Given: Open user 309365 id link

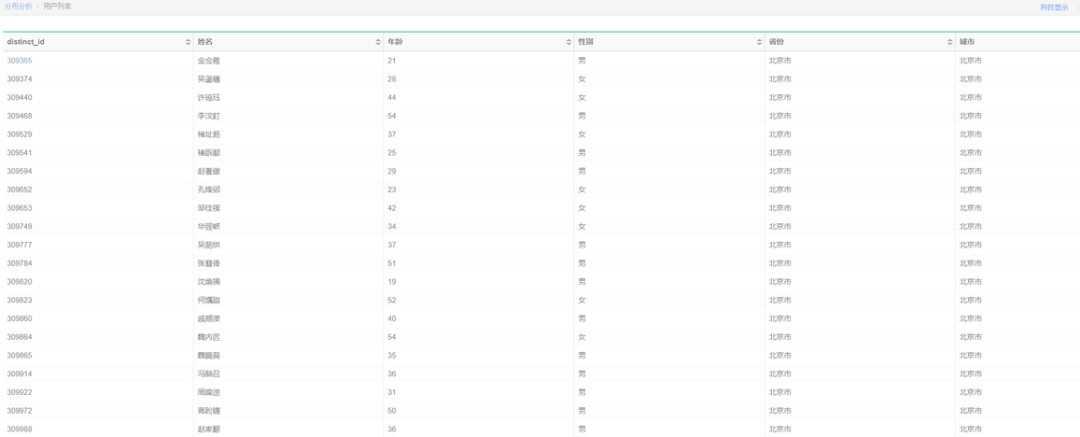Looking at the screenshot, I should pos(19,61).
